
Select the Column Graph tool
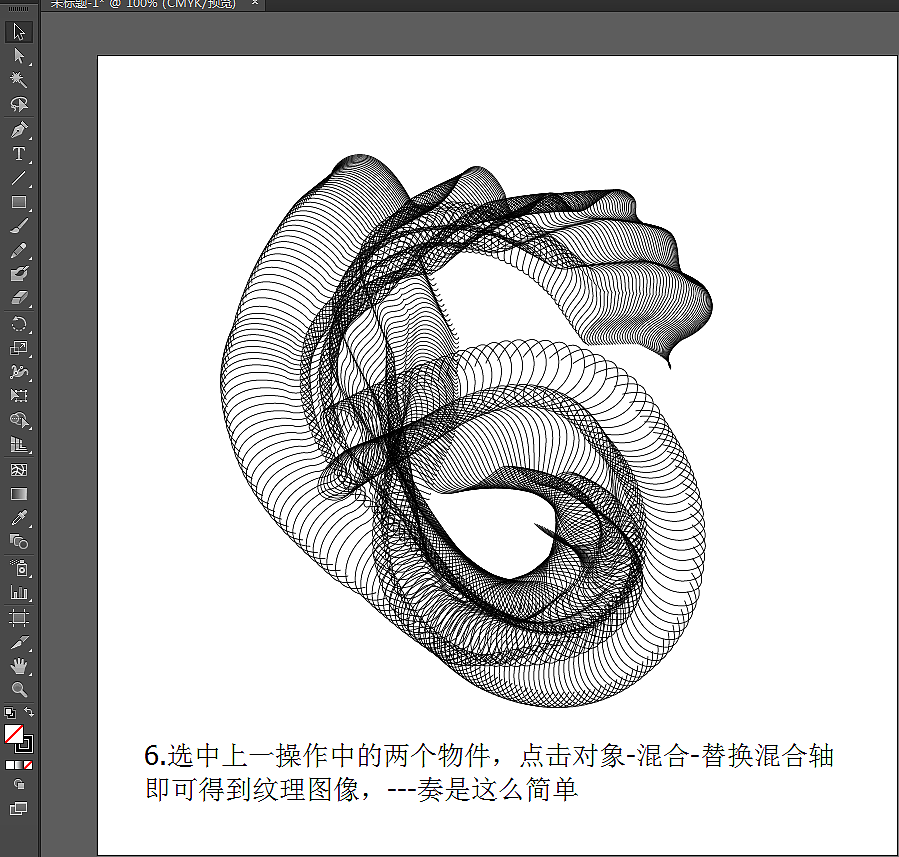click(18, 592)
